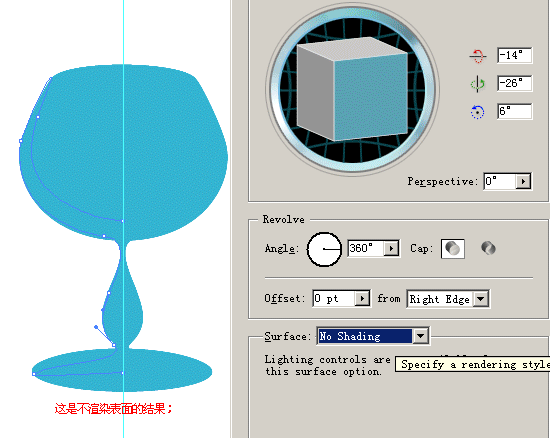Click the Perspective value field
This screenshot has width=550, height=438.
(x=499, y=181)
